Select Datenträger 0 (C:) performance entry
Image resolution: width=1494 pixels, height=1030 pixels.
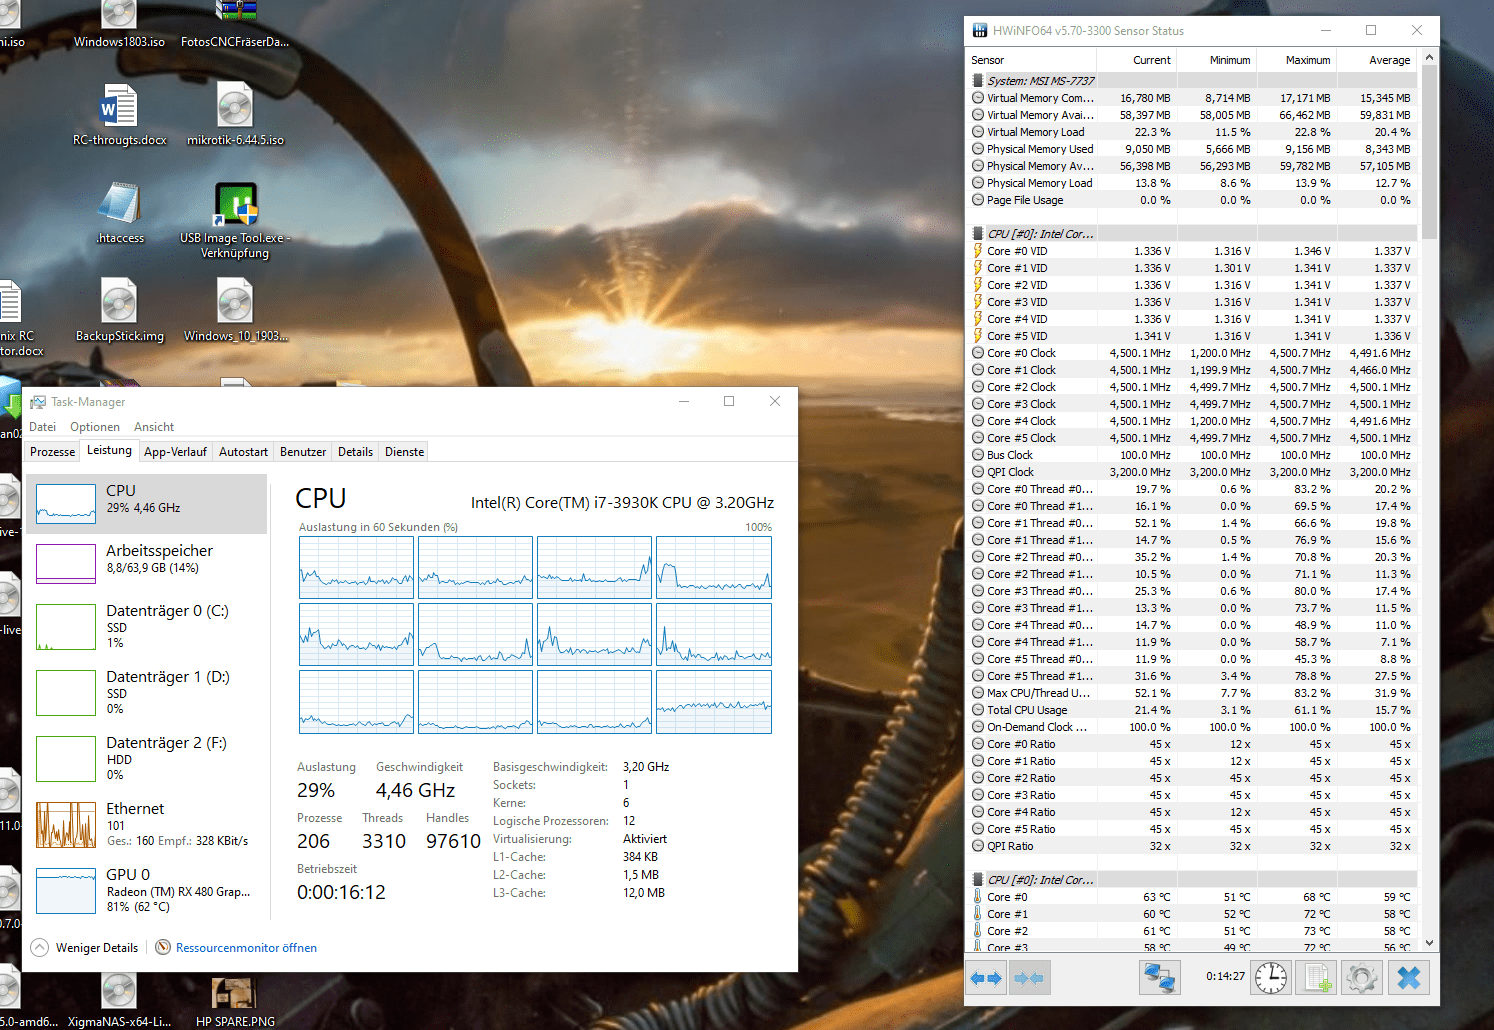click(x=146, y=627)
